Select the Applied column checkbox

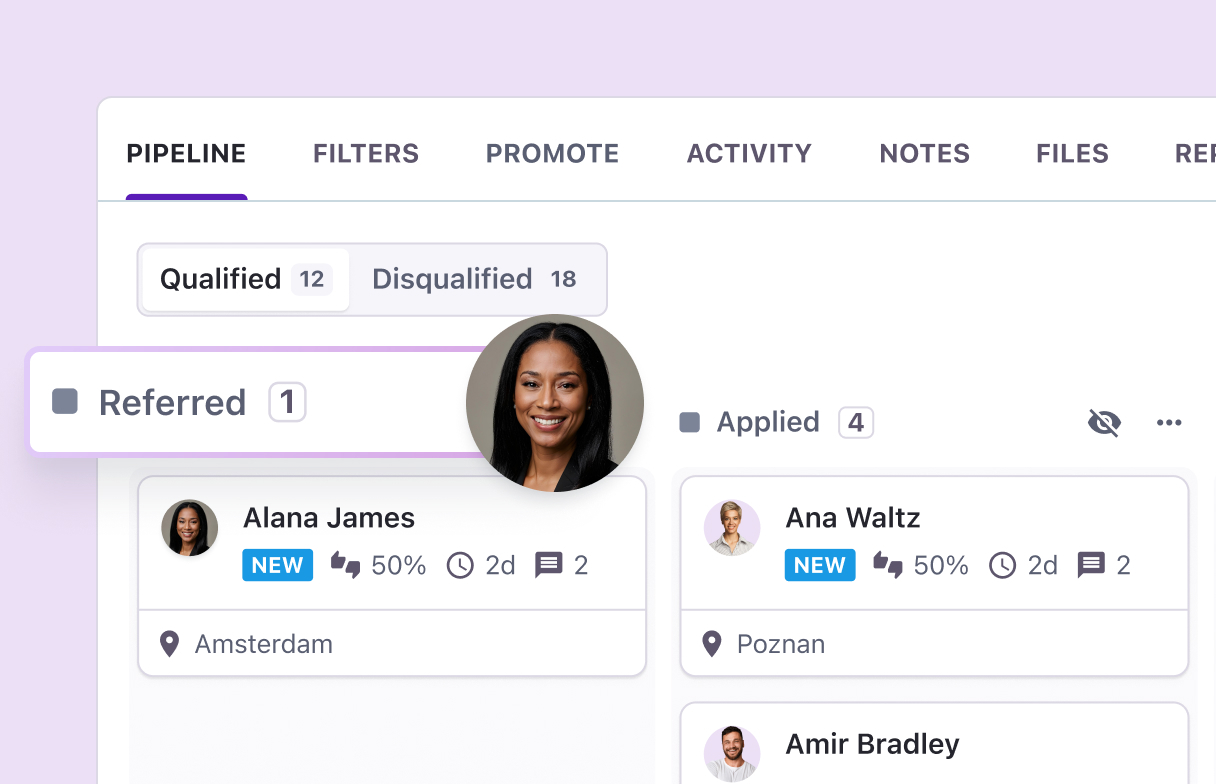coord(689,422)
